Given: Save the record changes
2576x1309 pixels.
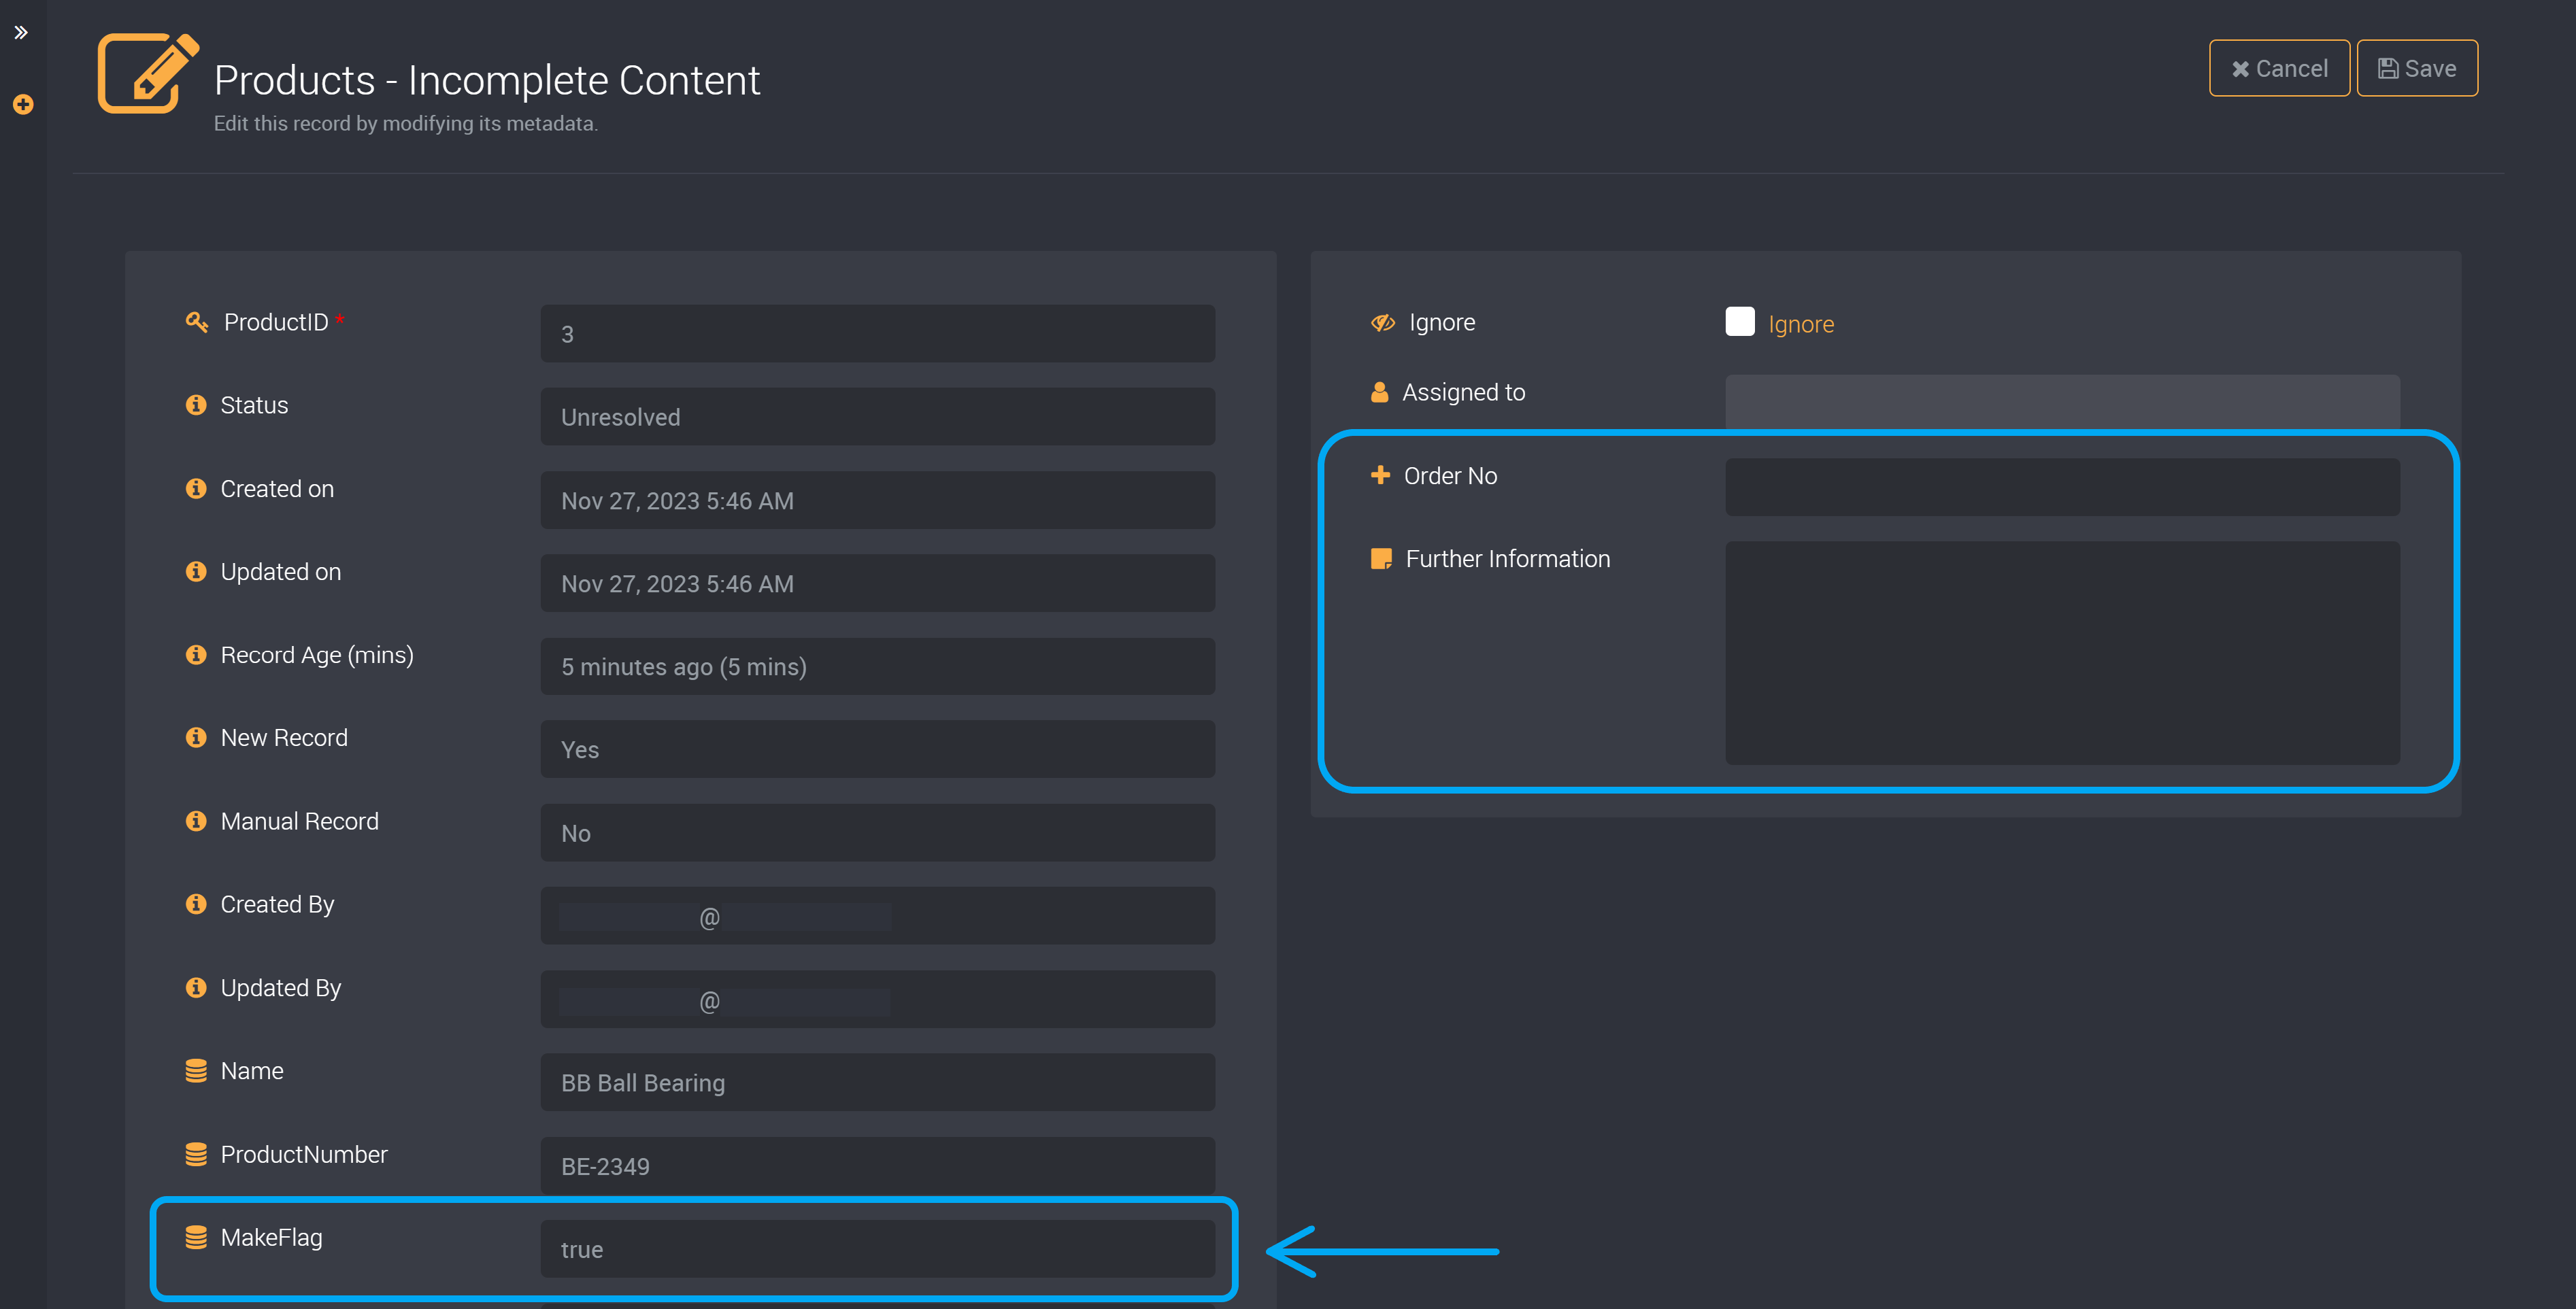Looking at the screenshot, I should (x=2417, y=68).
